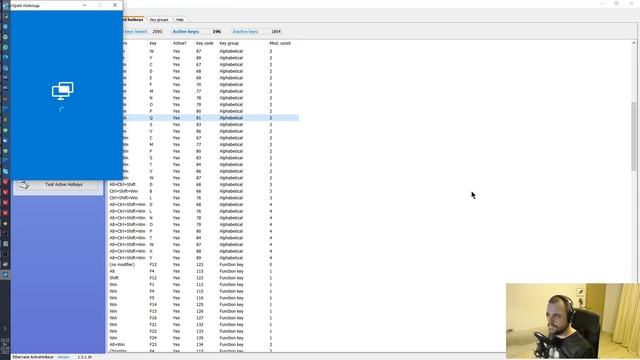
Task: Sort table by Key code column header
Action: [204, 43]
